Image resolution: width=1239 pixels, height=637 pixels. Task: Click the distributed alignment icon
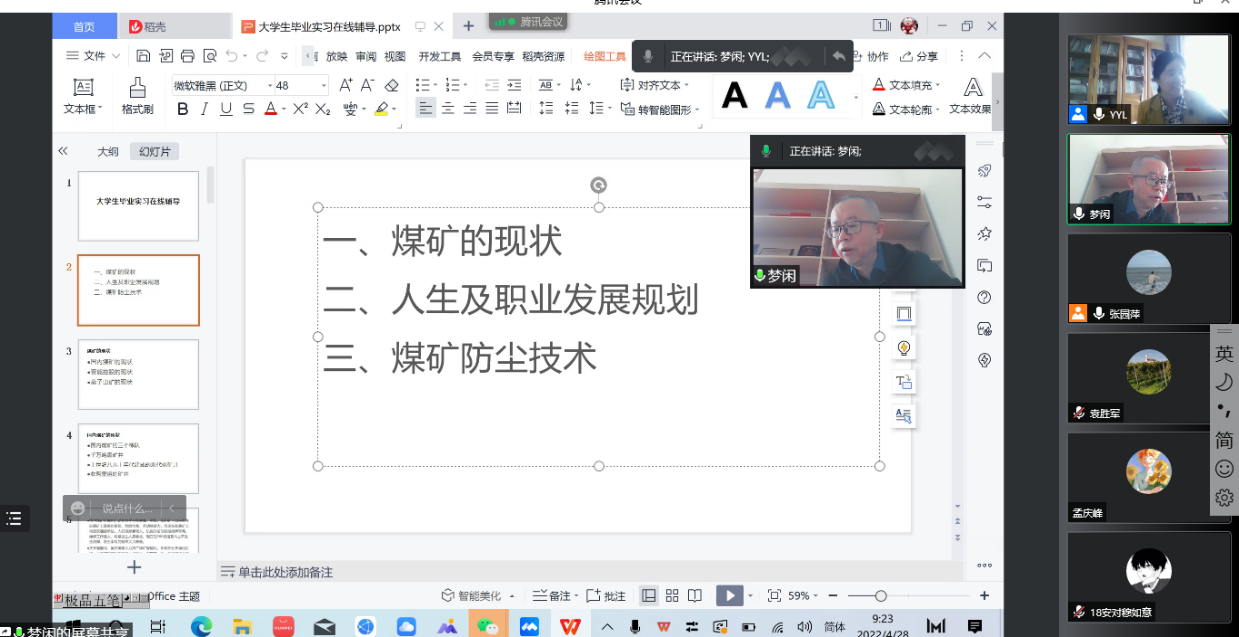click(514, 109)
